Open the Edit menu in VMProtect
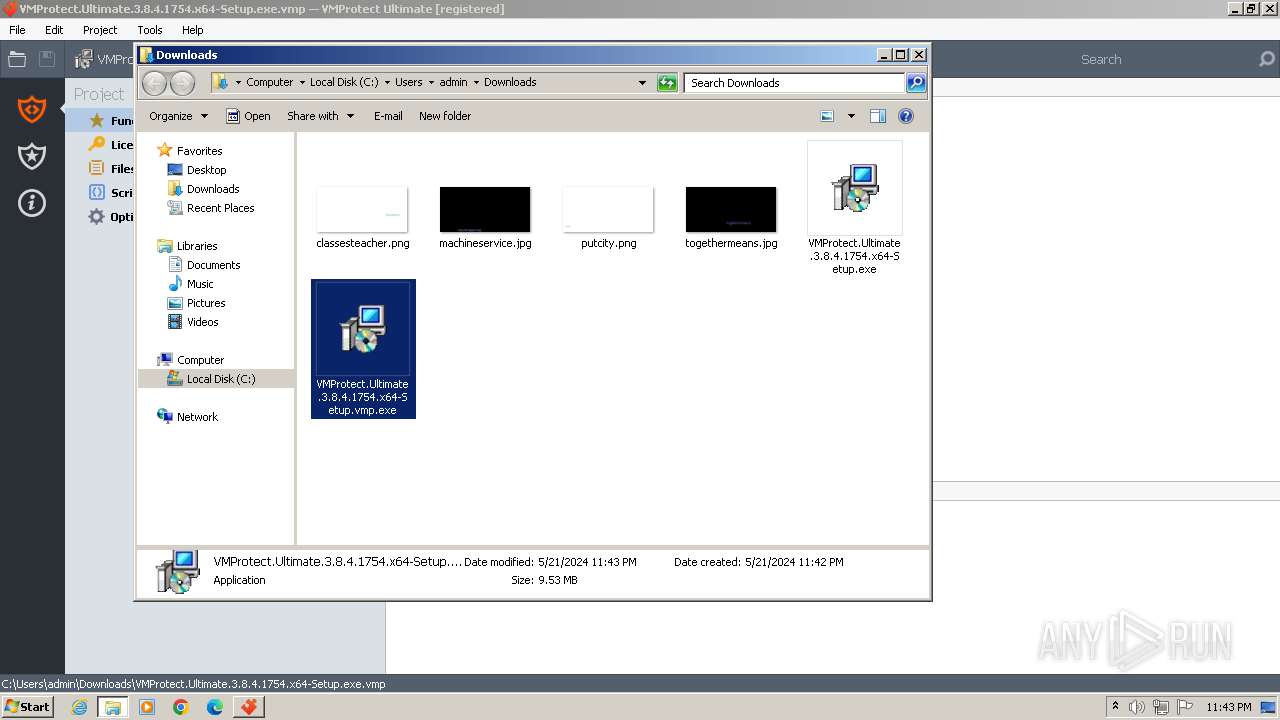 [54, 30]
